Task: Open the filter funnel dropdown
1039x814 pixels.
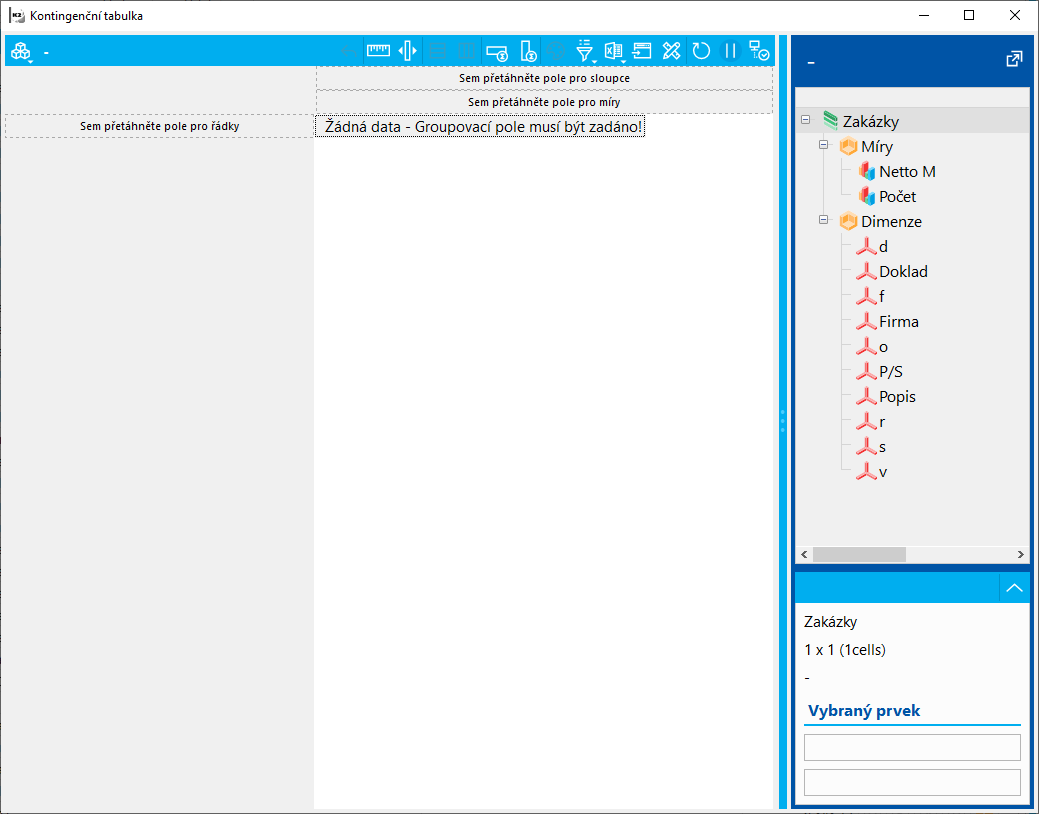Action: 584,51
